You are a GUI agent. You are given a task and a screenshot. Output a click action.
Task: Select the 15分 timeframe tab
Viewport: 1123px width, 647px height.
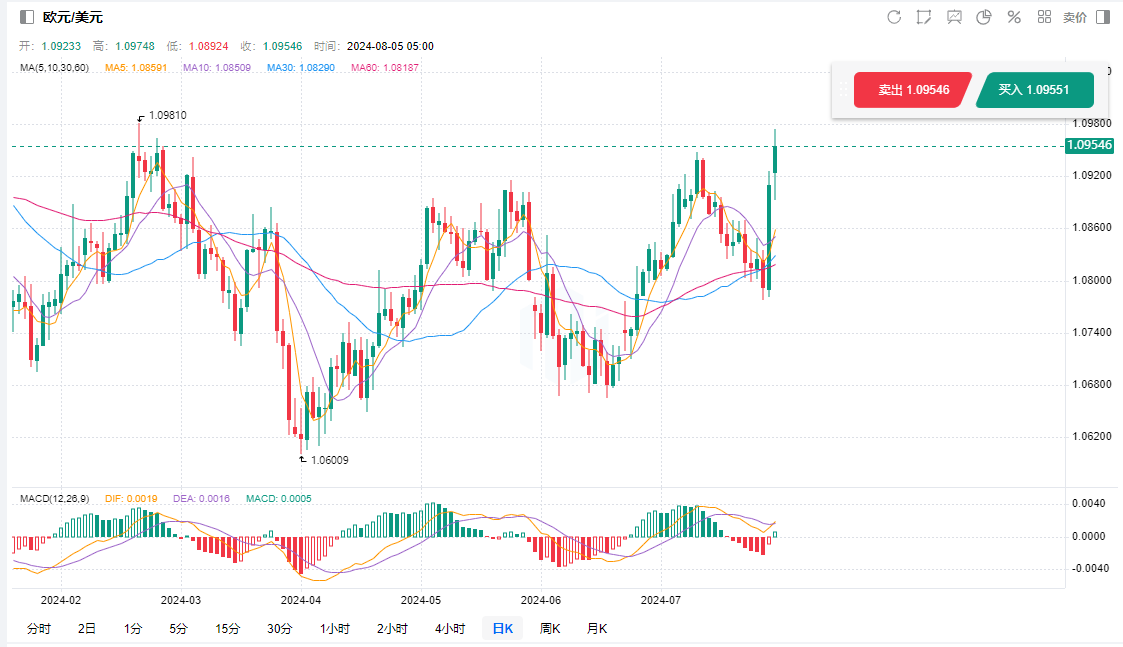pos(227,629)
